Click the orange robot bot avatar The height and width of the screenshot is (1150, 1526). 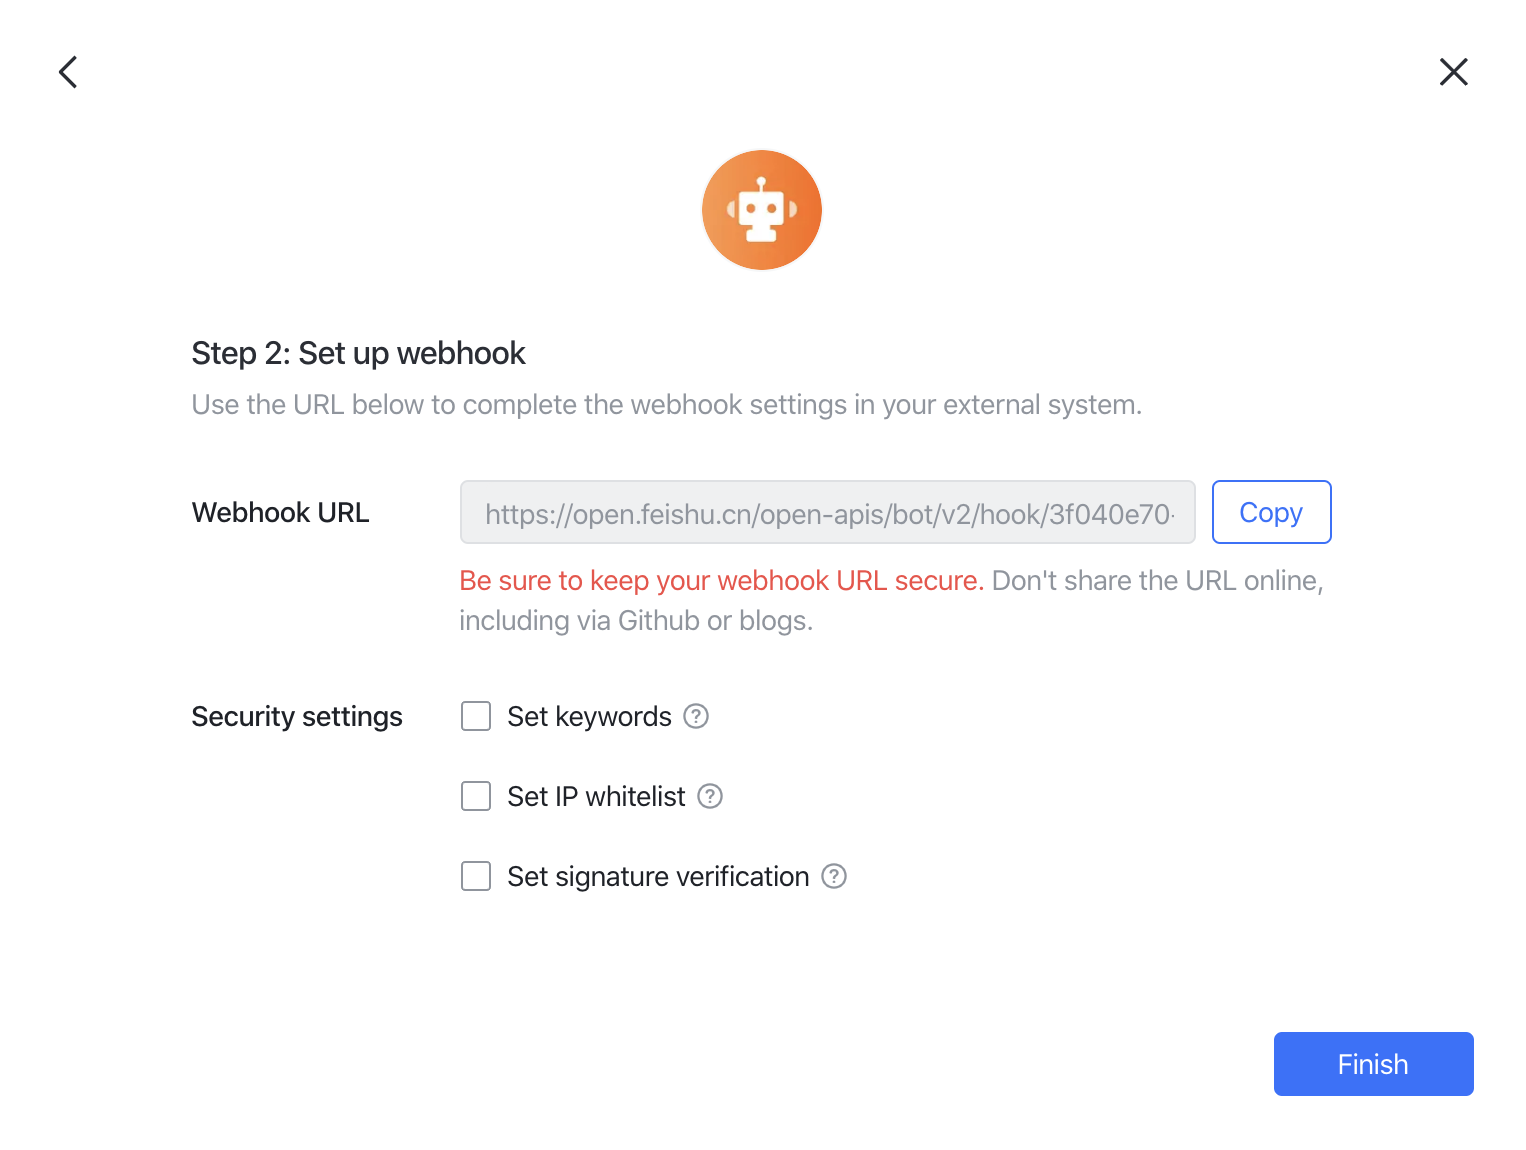click(762, 210)
